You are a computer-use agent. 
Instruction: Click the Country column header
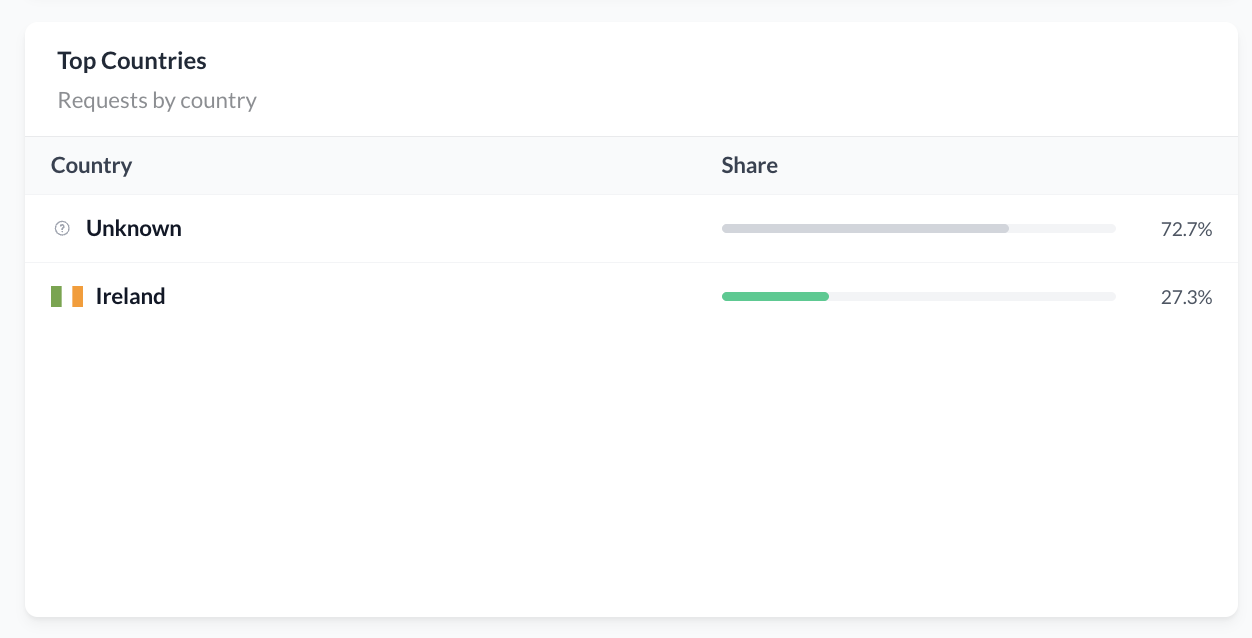pos(91,165)
